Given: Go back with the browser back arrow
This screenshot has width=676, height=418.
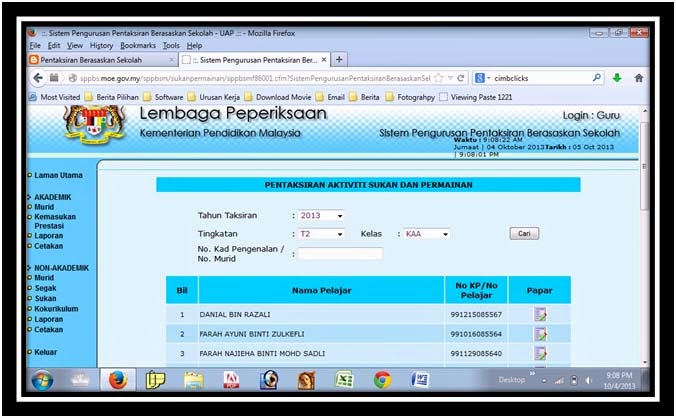Looking at the screenshot, I should coord(38,78).
